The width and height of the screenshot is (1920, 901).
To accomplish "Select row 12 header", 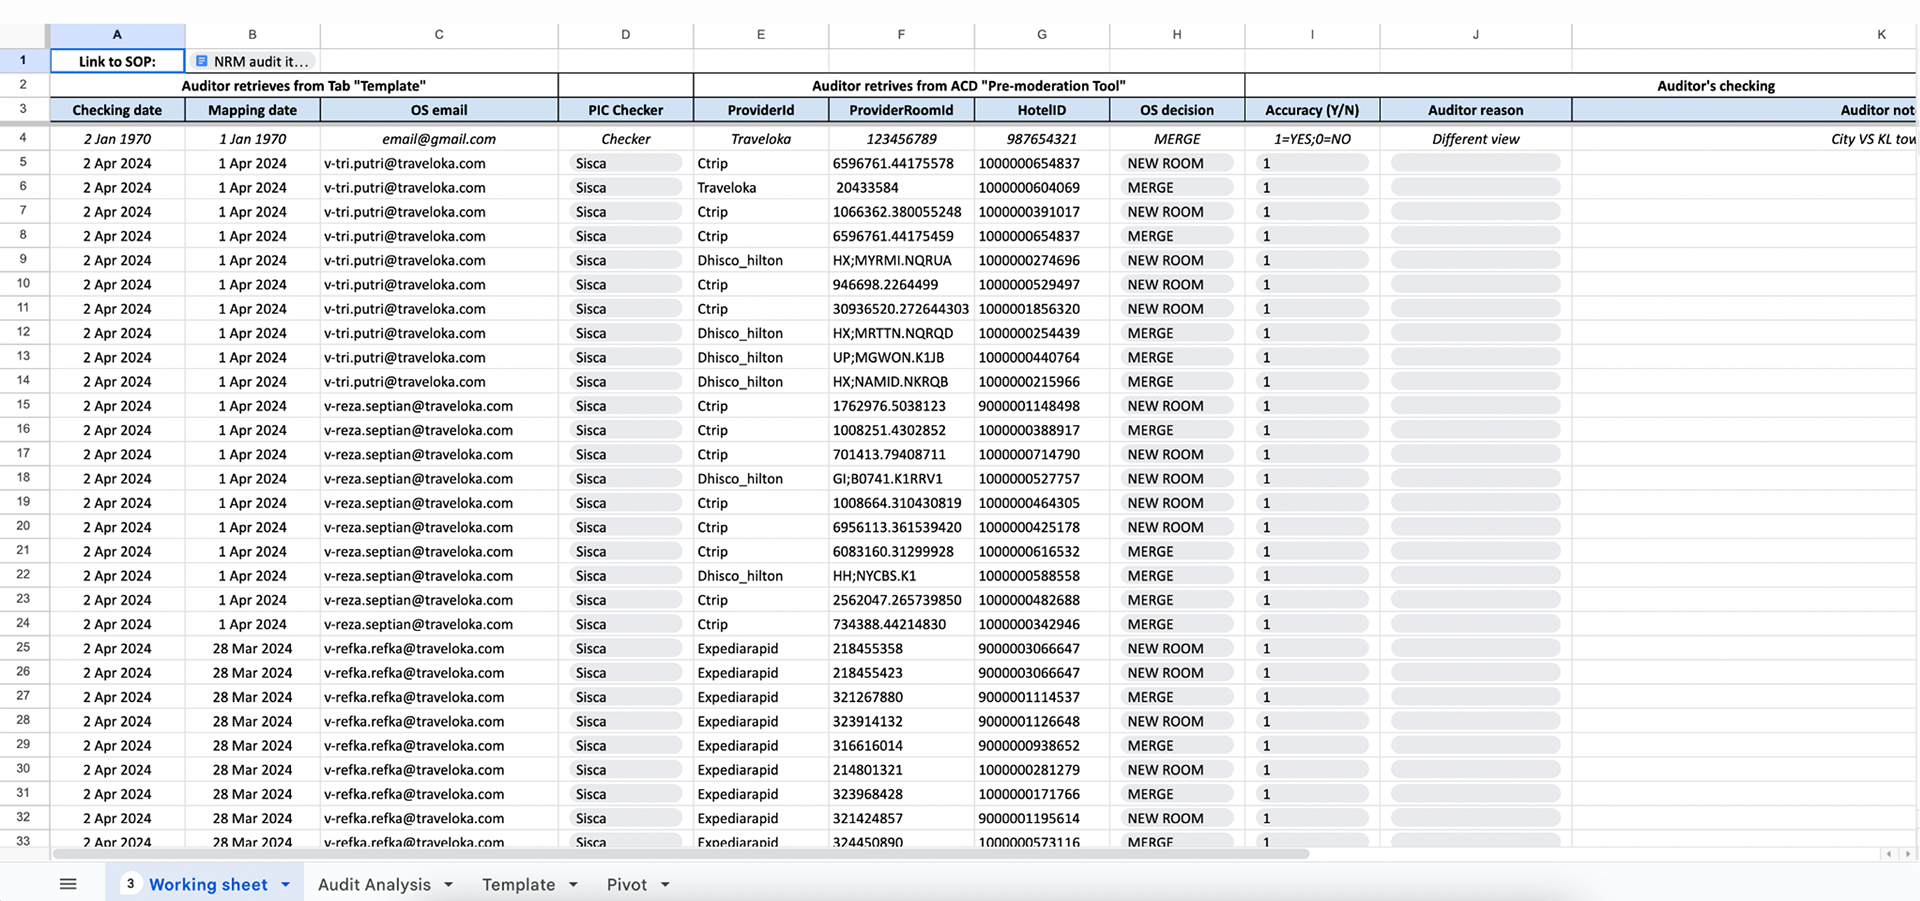I will click(x=23, y=332).
